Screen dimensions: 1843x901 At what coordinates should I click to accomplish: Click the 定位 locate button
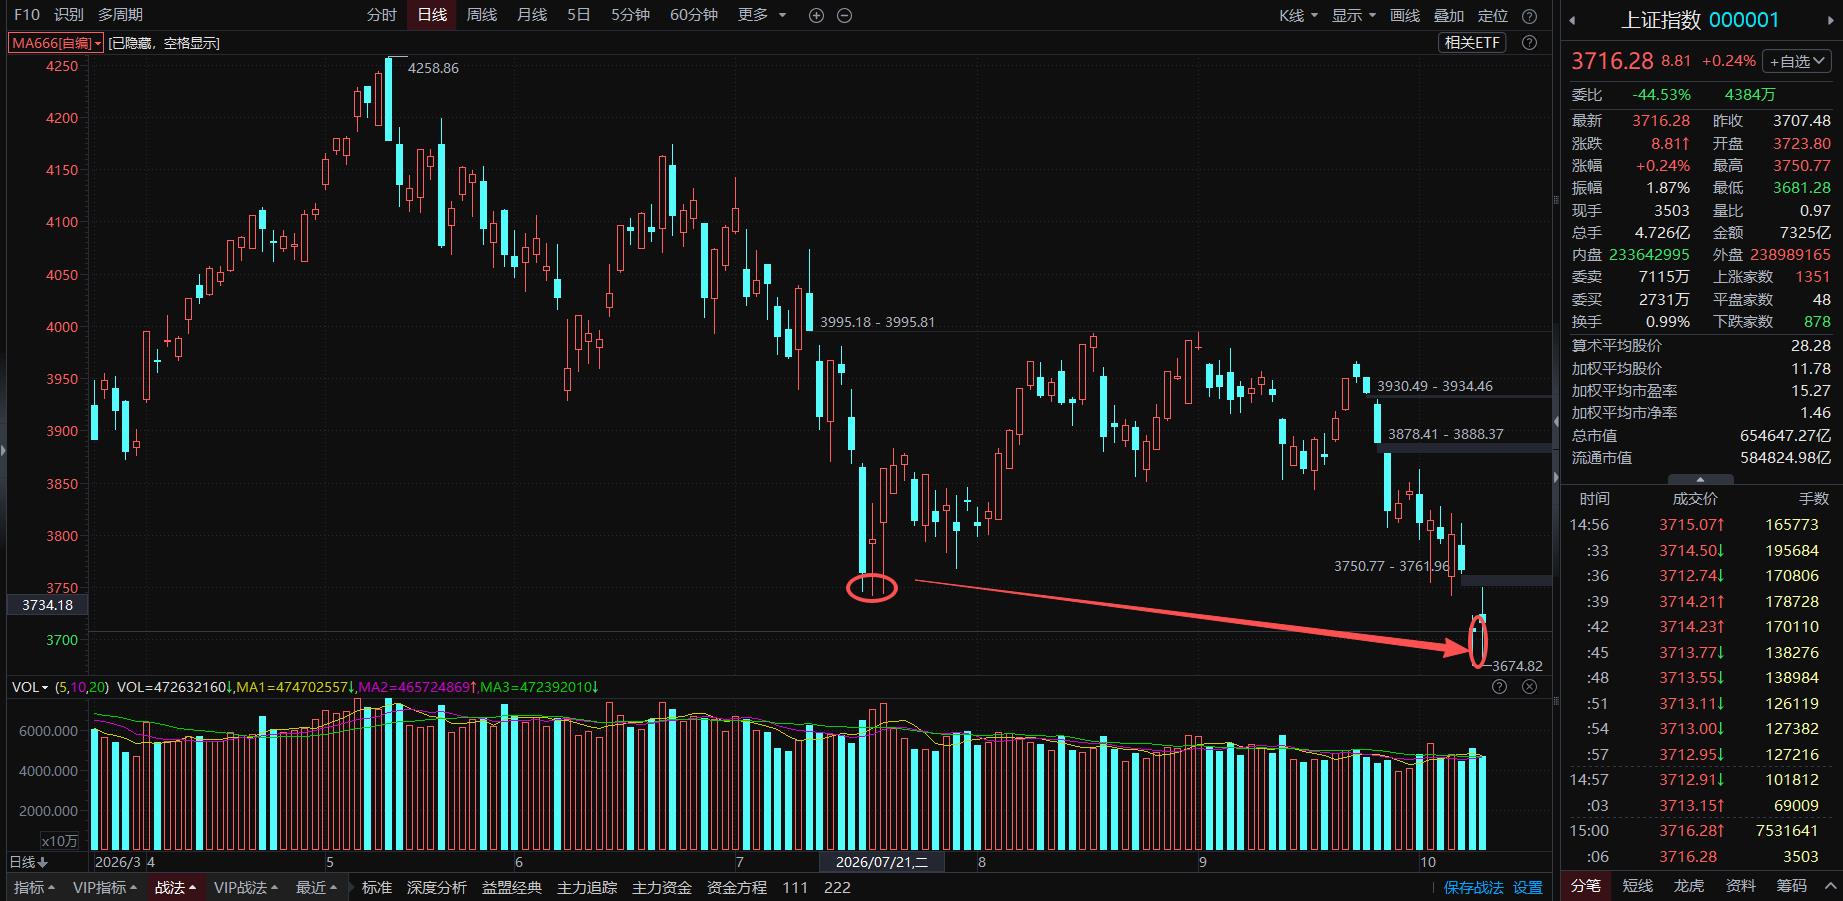[1493, 15]
